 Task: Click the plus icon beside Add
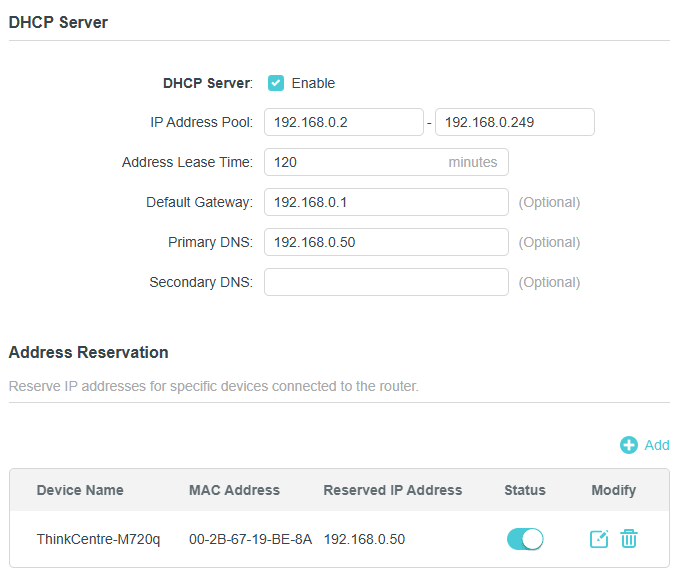(x=629, y=445)
